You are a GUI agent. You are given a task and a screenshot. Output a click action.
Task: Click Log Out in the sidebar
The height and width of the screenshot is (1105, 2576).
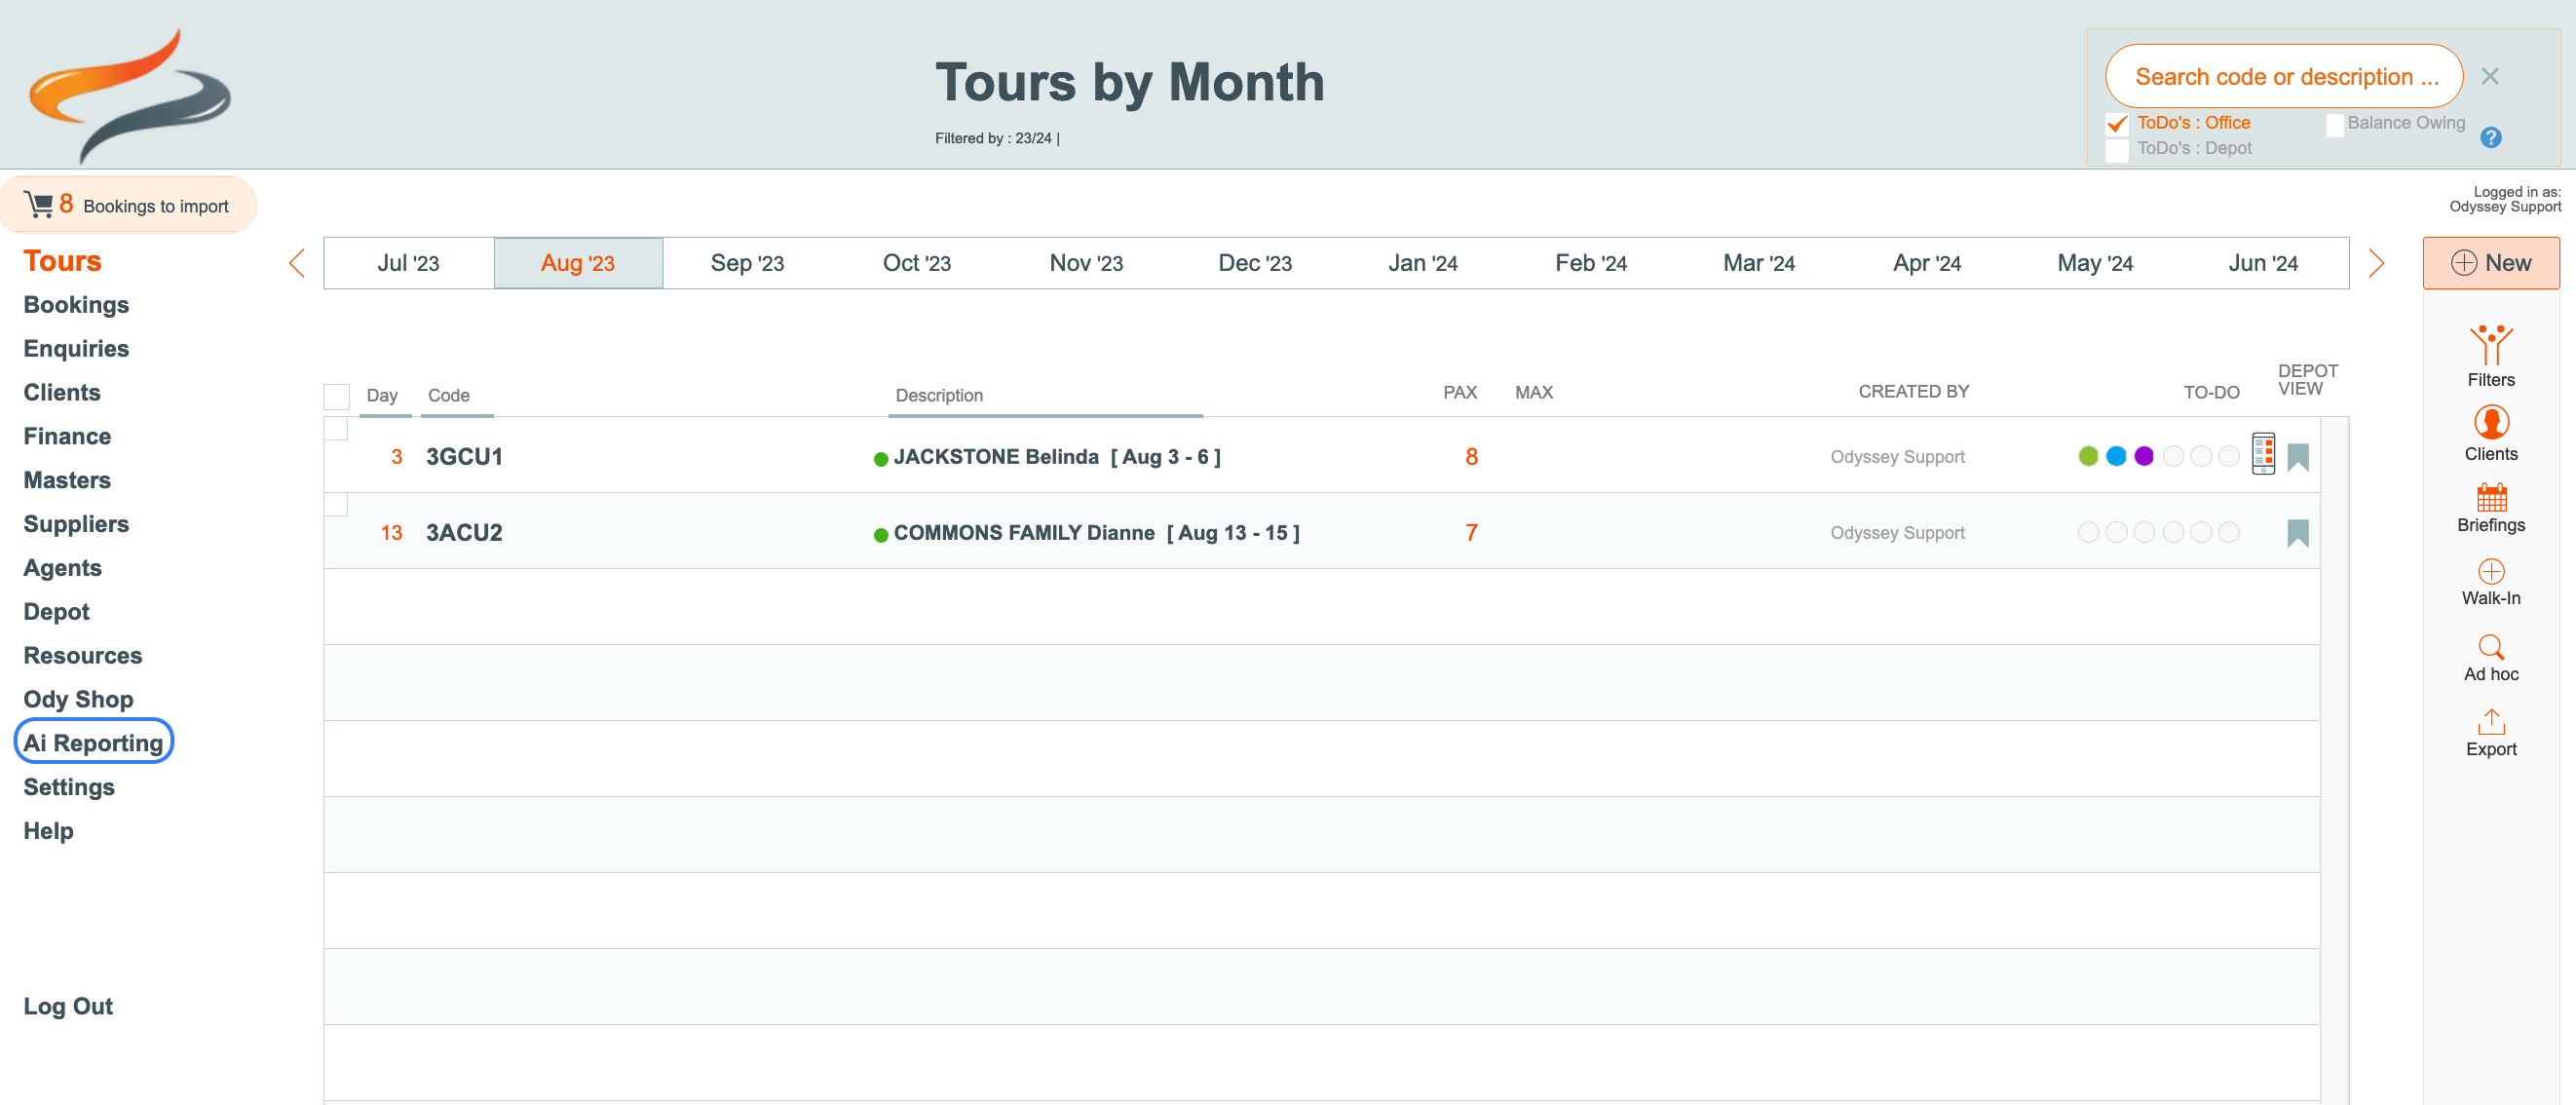tap(68, 1007)
